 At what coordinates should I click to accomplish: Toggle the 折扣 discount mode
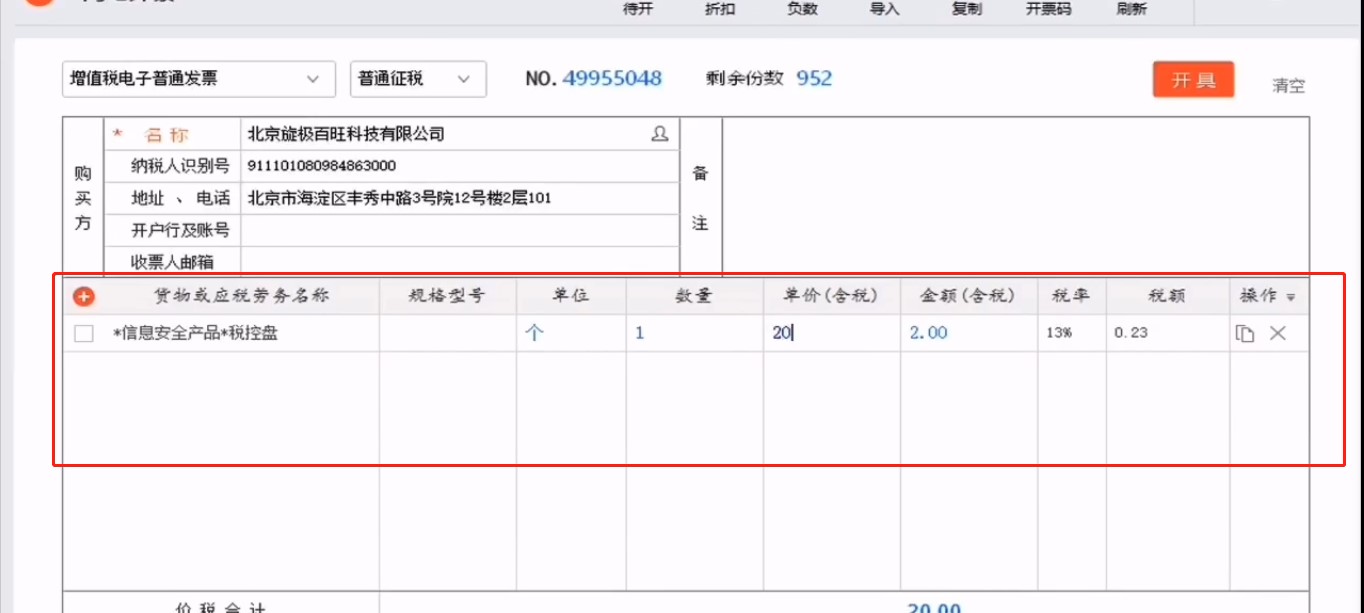tap(719, 10)
